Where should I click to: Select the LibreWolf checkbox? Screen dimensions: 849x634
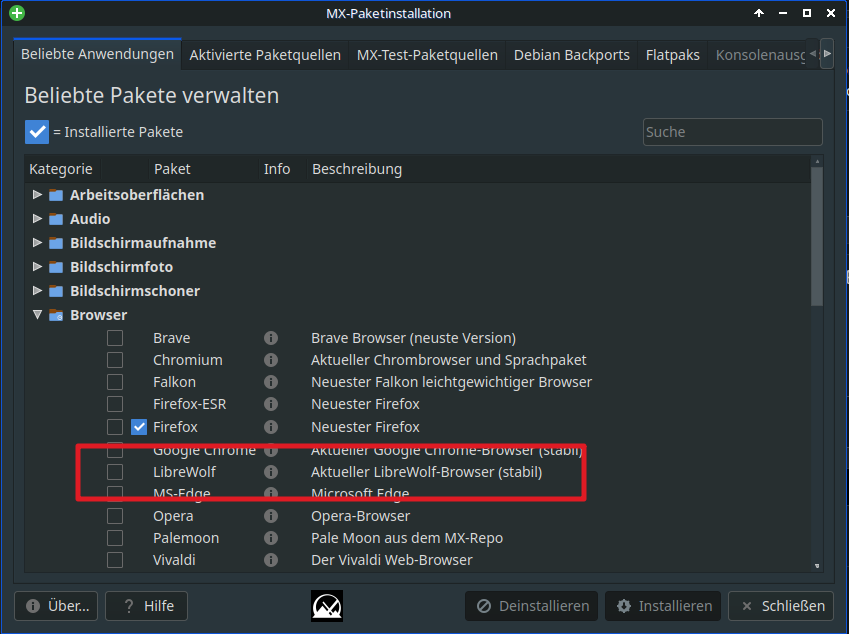(x=115, y=472)
